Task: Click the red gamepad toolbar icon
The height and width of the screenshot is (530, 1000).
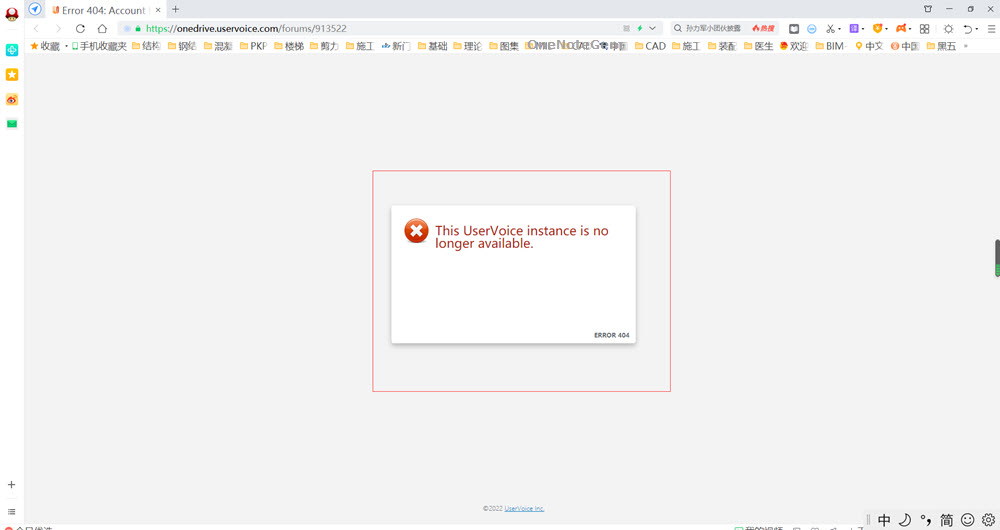Action: click(901, 29)
